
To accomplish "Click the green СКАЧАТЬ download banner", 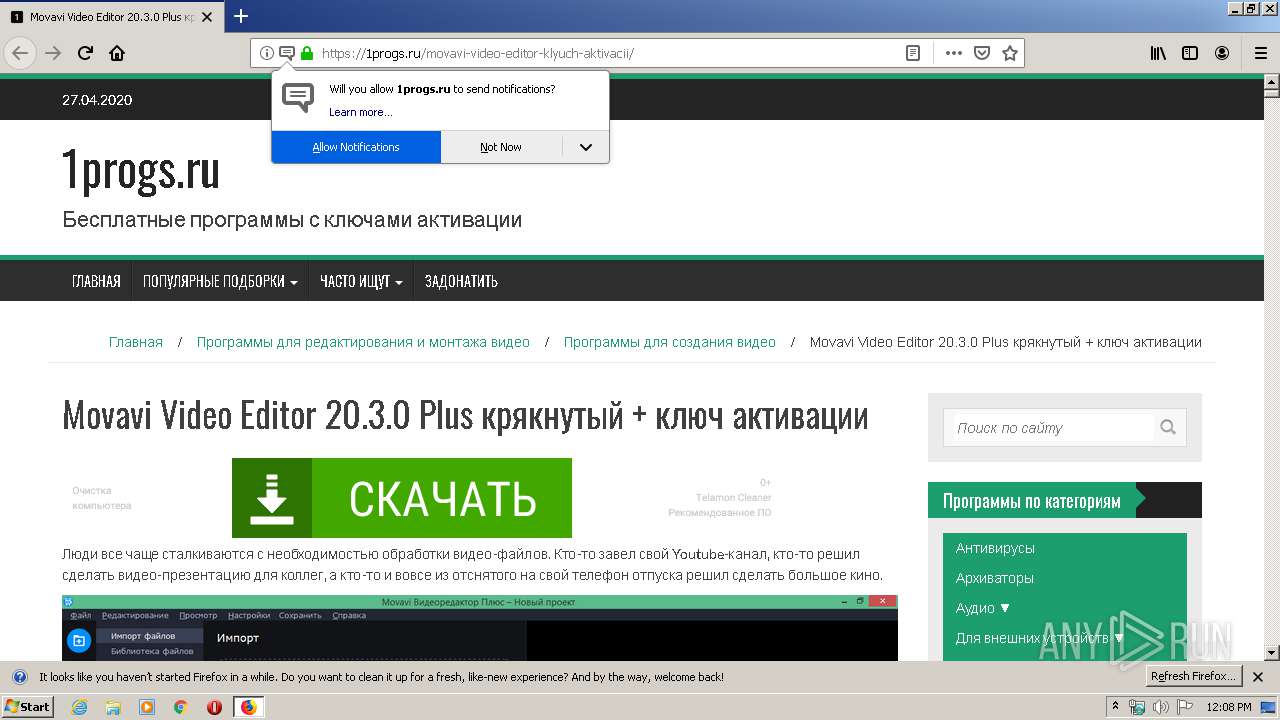I will coord(402,498).
